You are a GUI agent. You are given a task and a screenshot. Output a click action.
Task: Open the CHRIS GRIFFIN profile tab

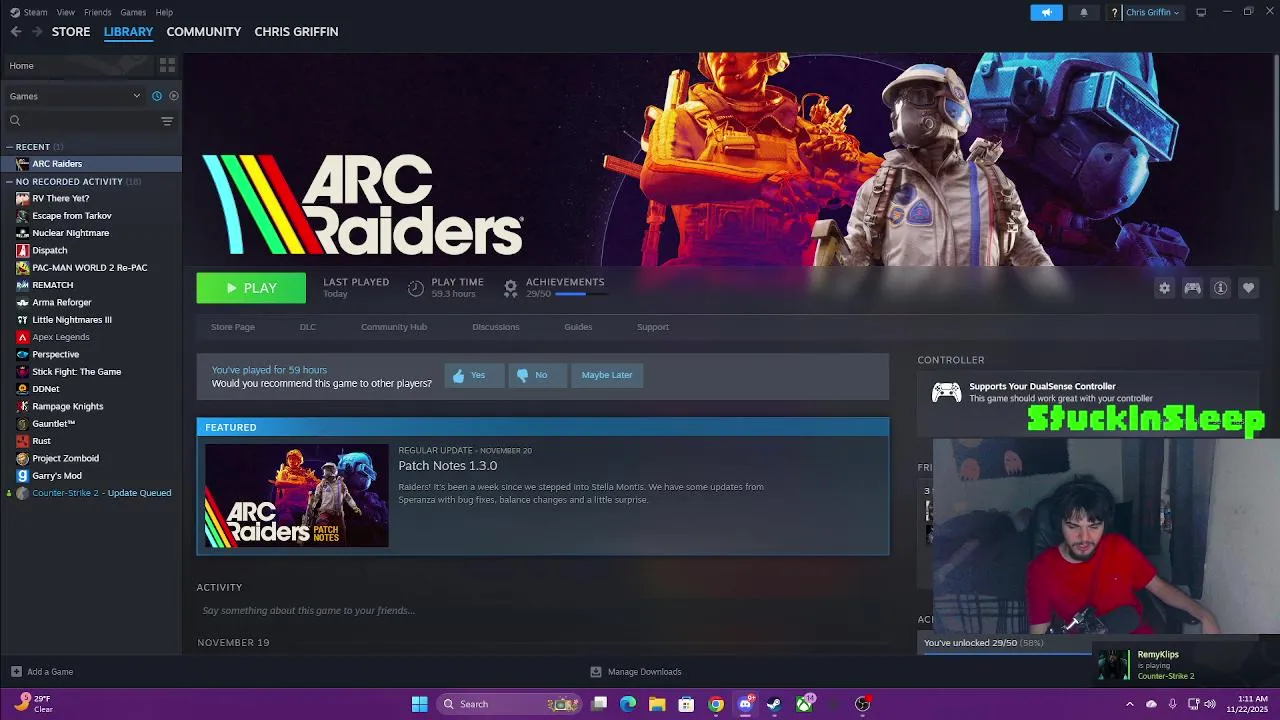click(x=296, y=32)
